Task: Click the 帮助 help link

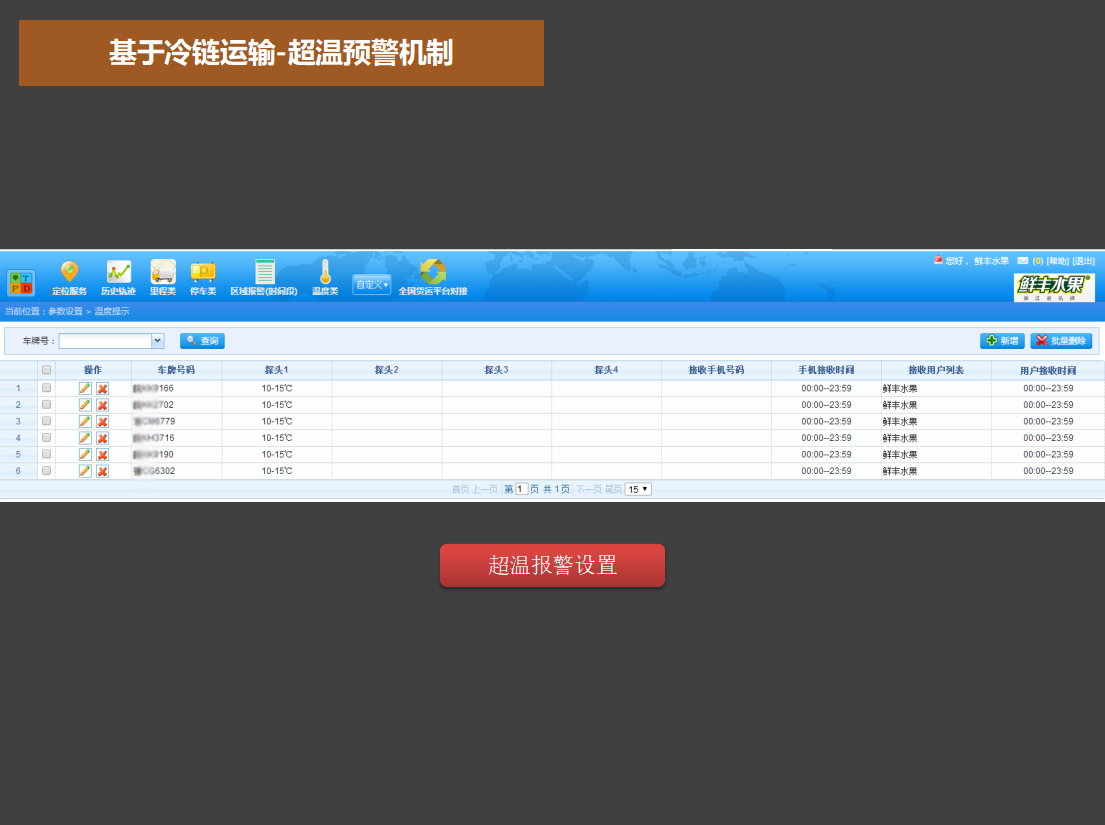Action: 1057,261
